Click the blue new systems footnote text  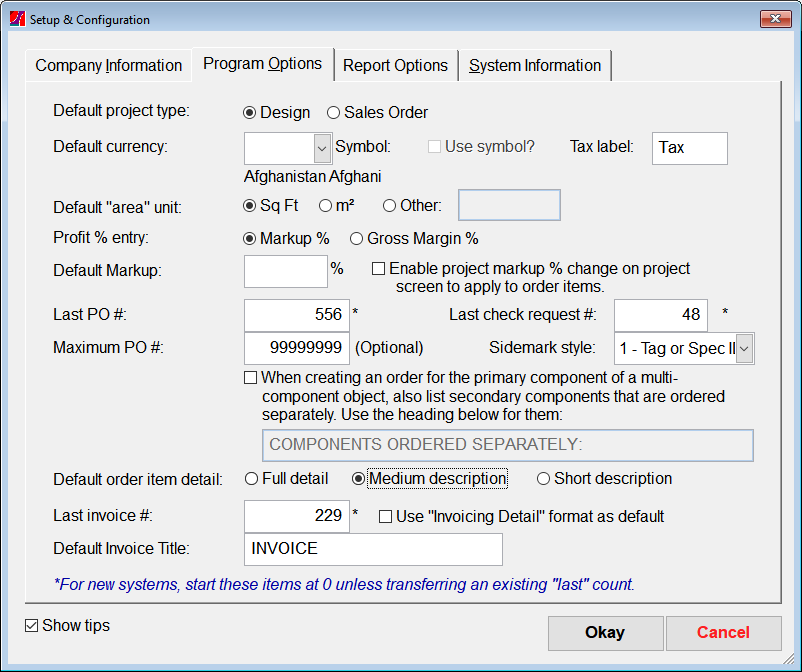pyautogui.click(x=344, y=585)
